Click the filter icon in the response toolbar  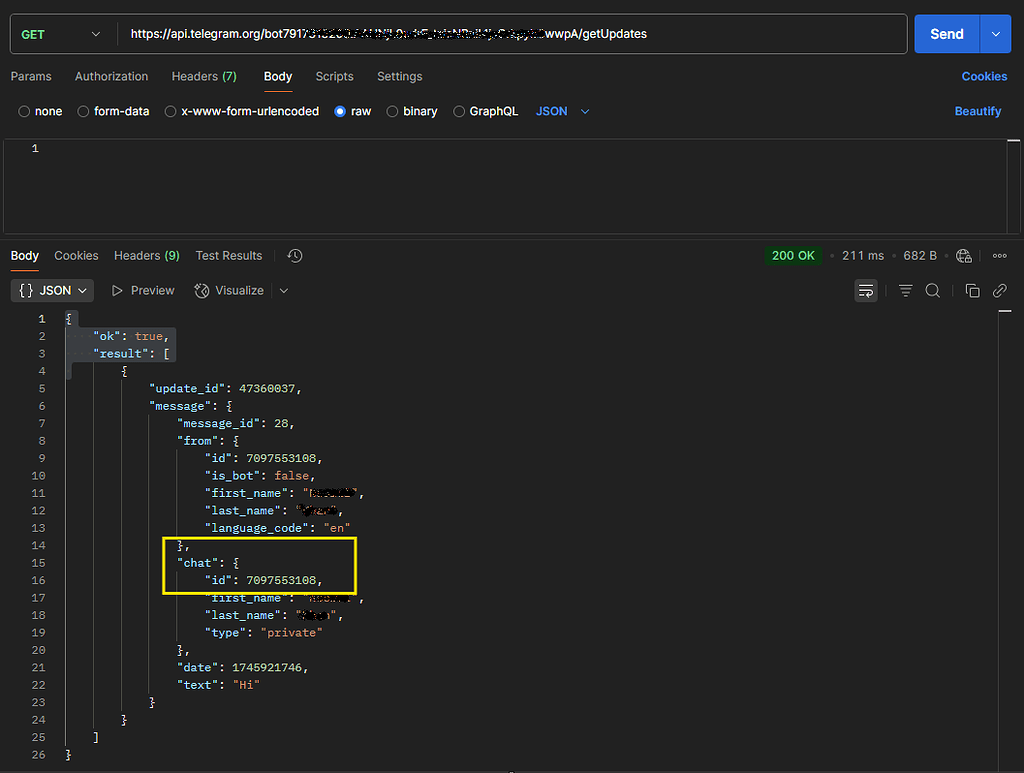[904, 290]
